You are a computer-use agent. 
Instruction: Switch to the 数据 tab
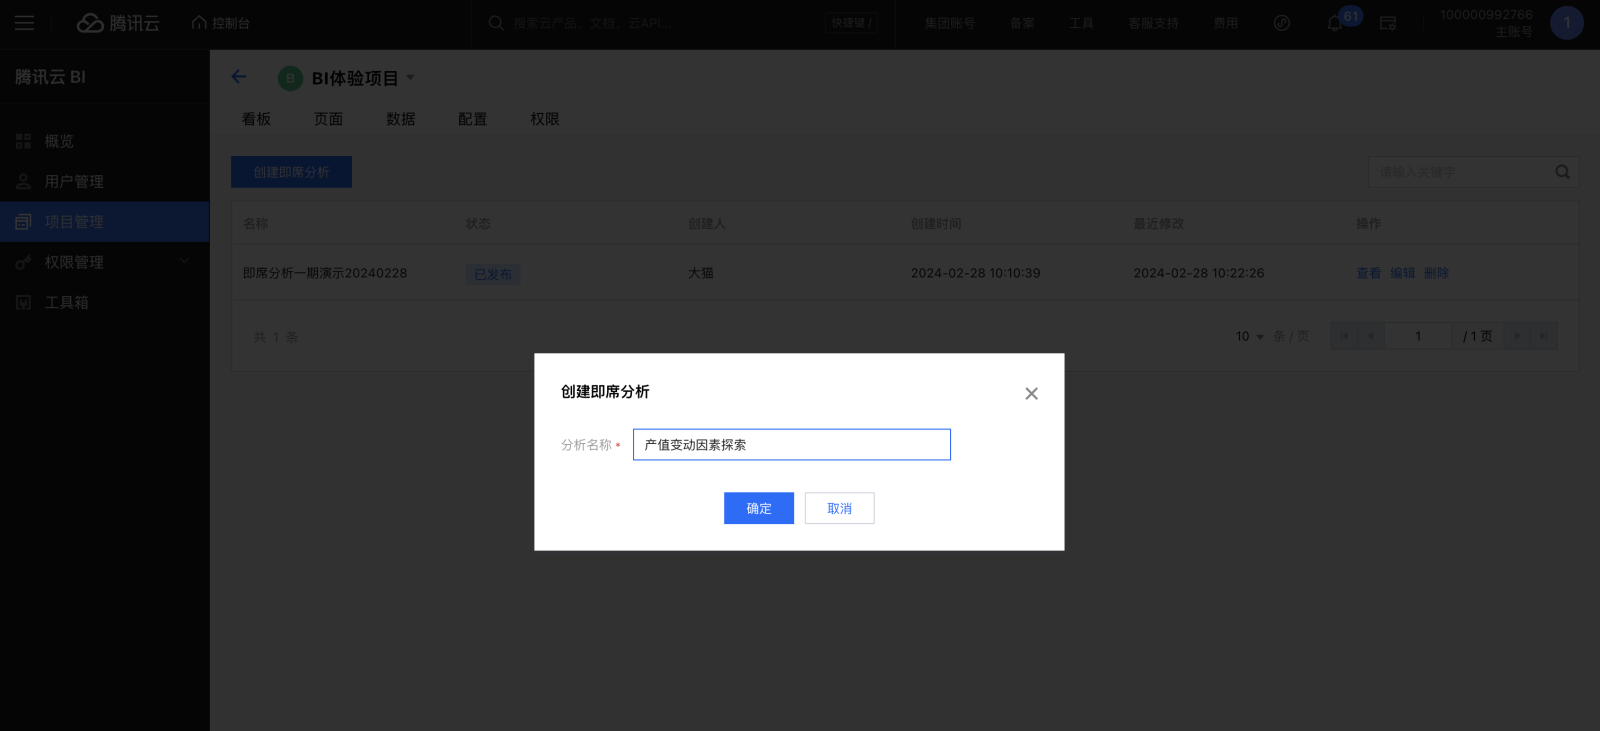400,119
